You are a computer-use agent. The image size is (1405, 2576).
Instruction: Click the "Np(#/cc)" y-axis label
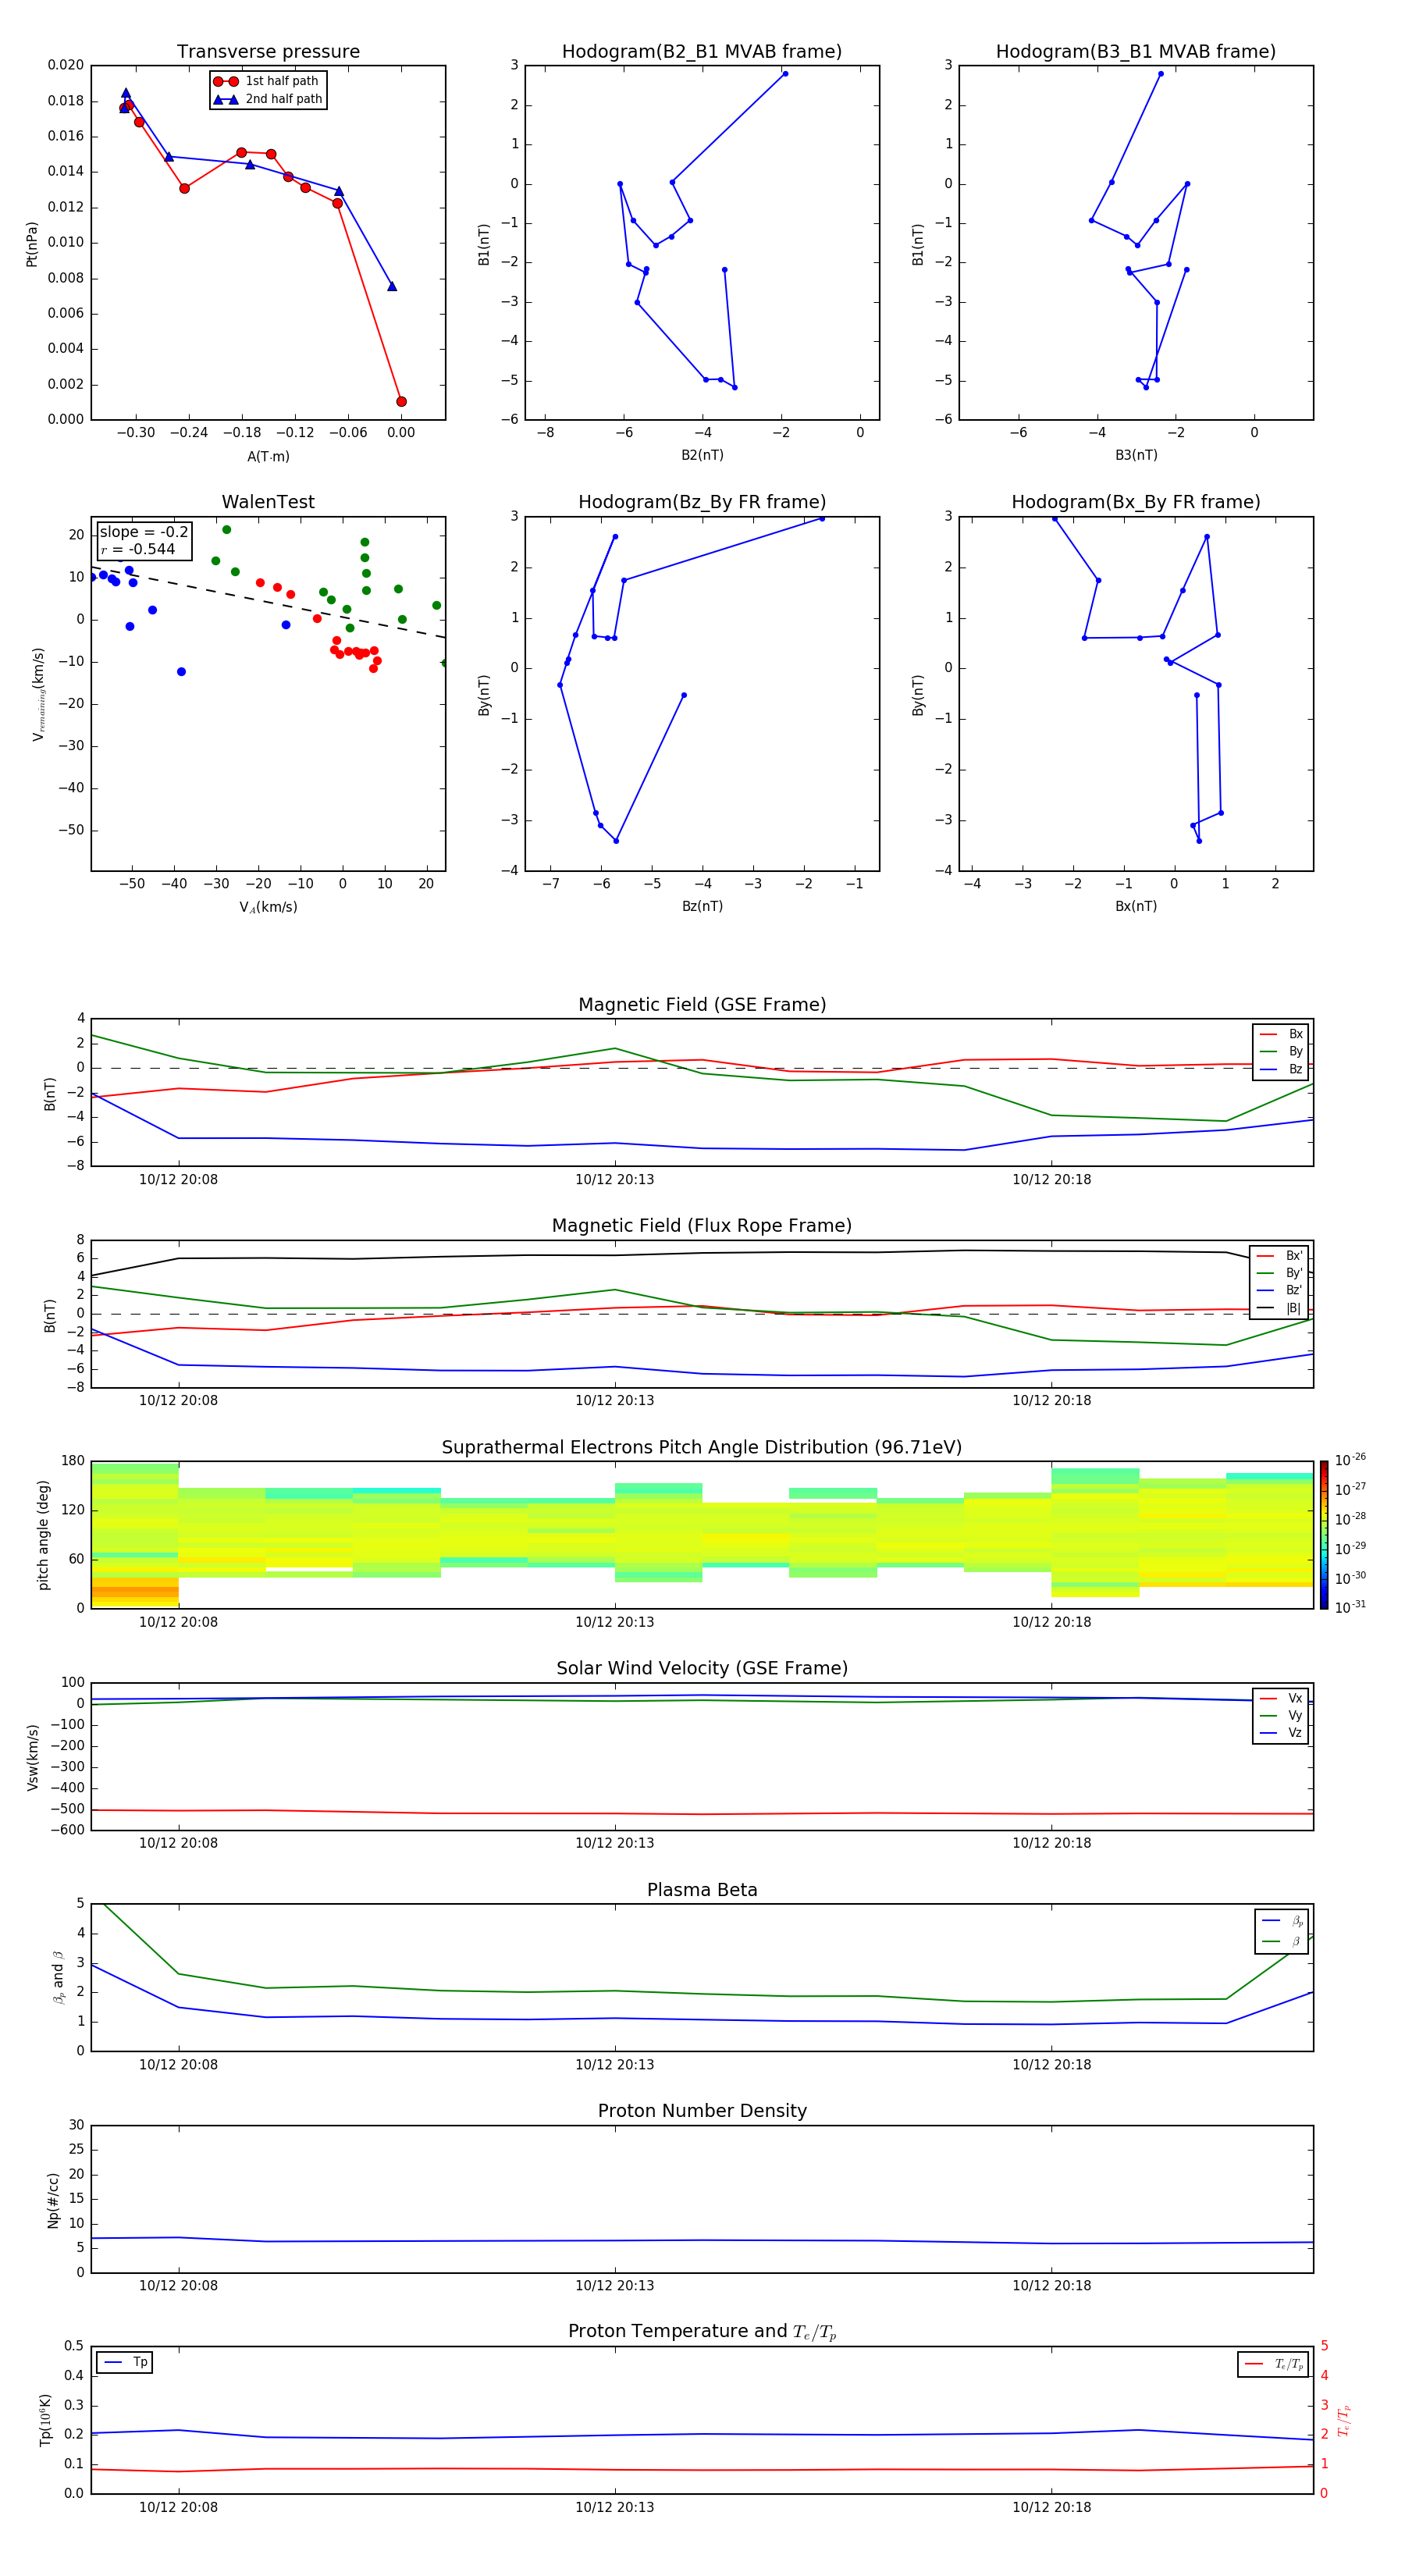click(x=53, y=2199)
